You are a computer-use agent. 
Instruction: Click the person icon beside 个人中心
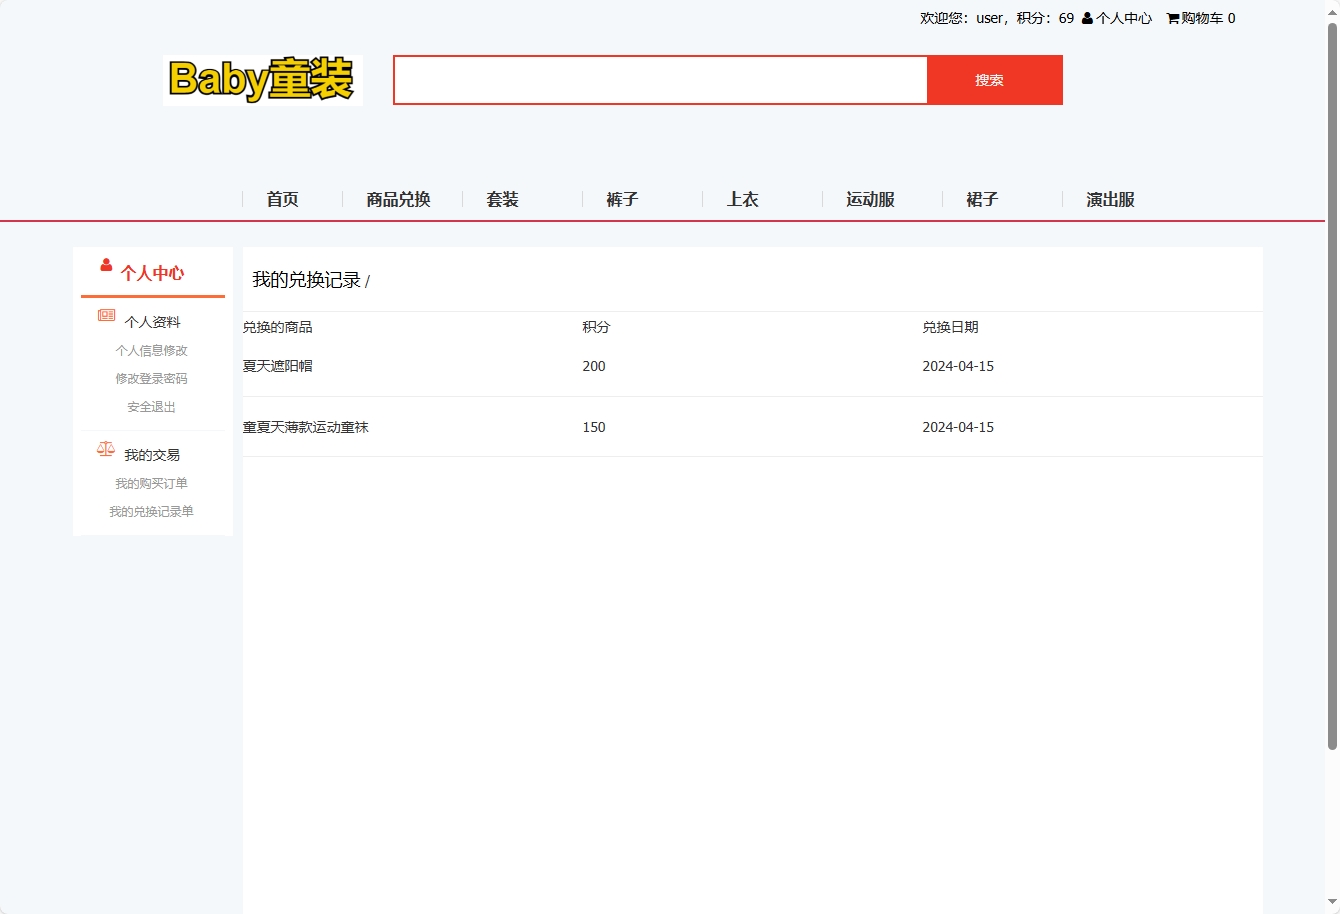tap(1086, 17)
